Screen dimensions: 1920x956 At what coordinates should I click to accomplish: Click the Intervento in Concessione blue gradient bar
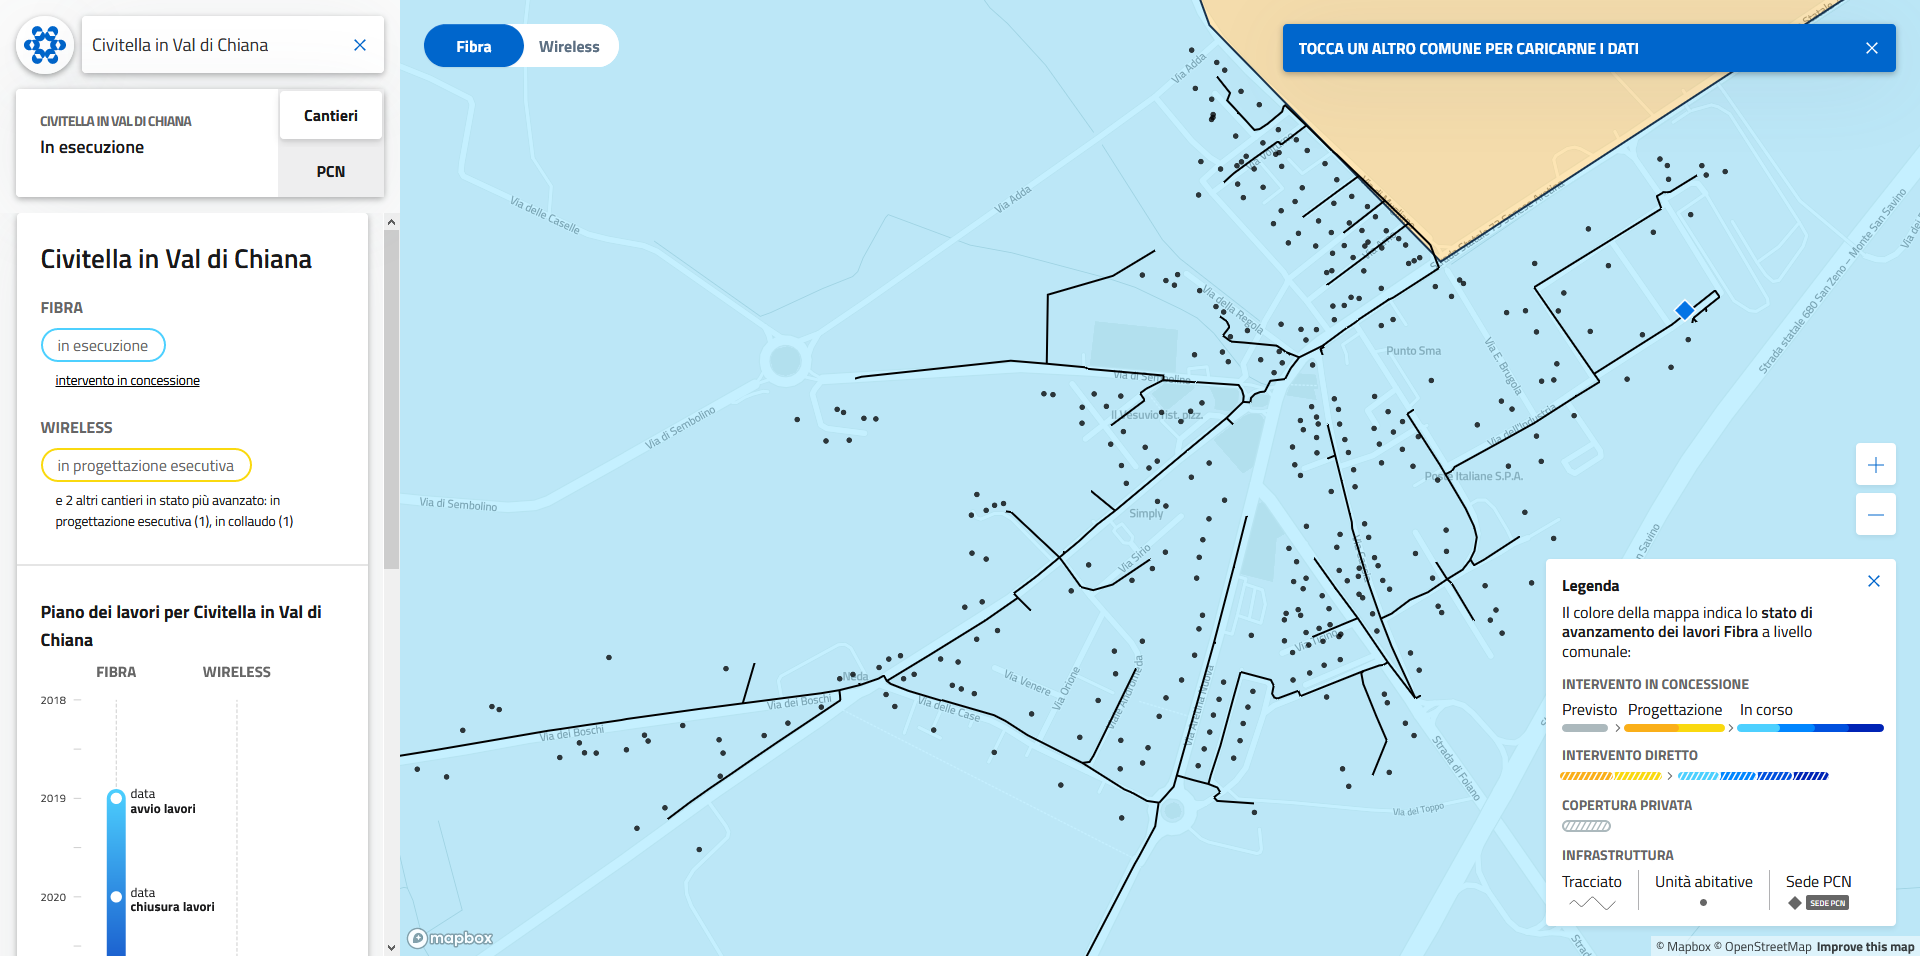[1810, 728]
